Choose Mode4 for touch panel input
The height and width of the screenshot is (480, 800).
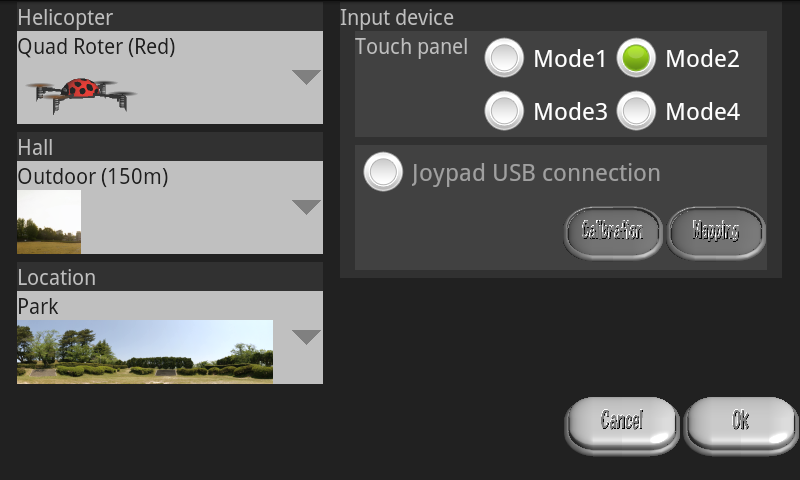coord(637,111)
